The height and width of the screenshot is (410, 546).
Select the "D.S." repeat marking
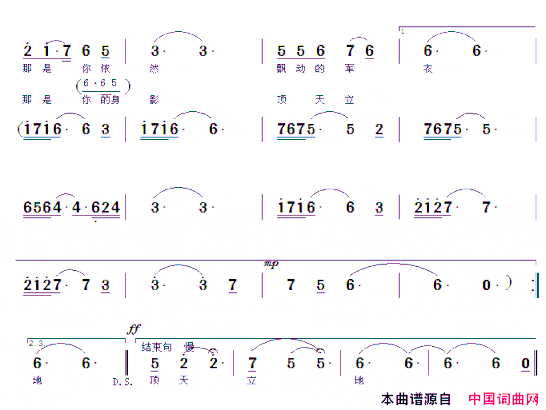click(123, 382)
